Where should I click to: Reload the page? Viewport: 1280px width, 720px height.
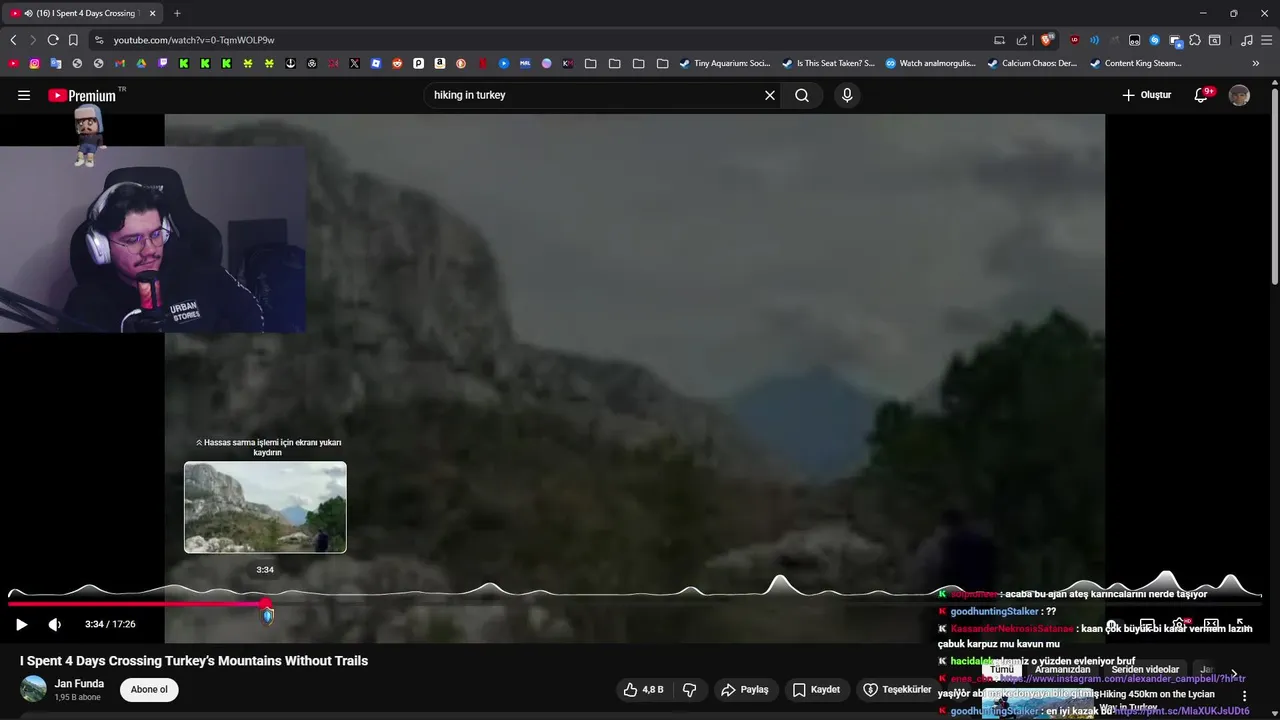click(x=53, y=40)
